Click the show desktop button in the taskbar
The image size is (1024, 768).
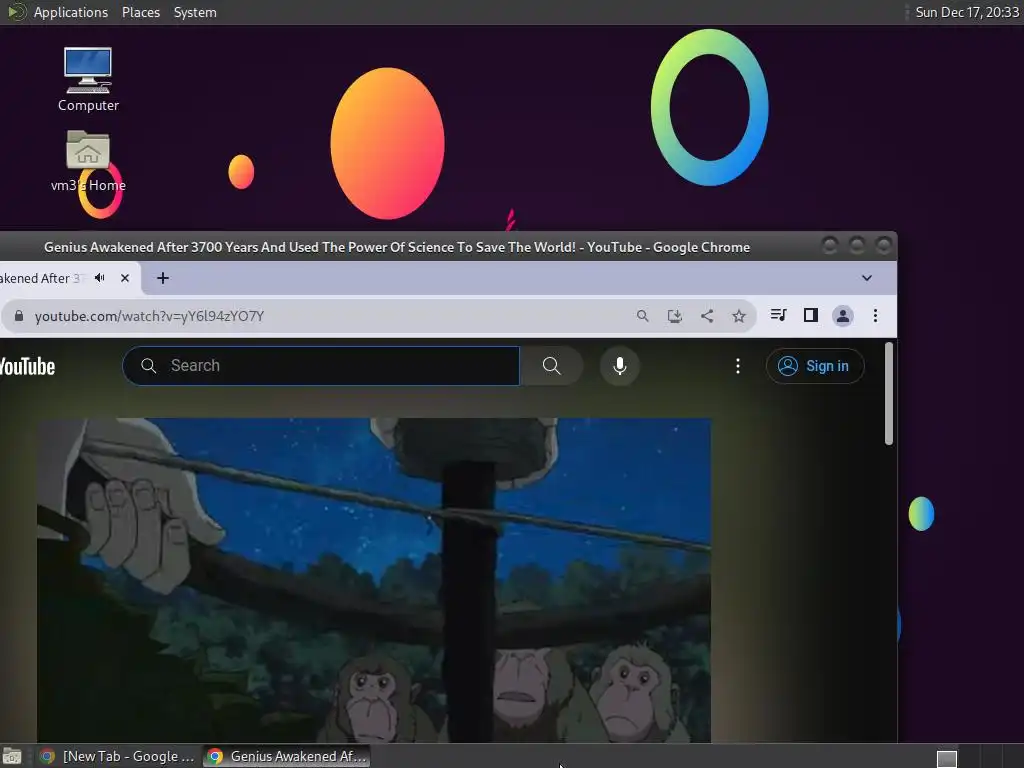click(12, 756)
